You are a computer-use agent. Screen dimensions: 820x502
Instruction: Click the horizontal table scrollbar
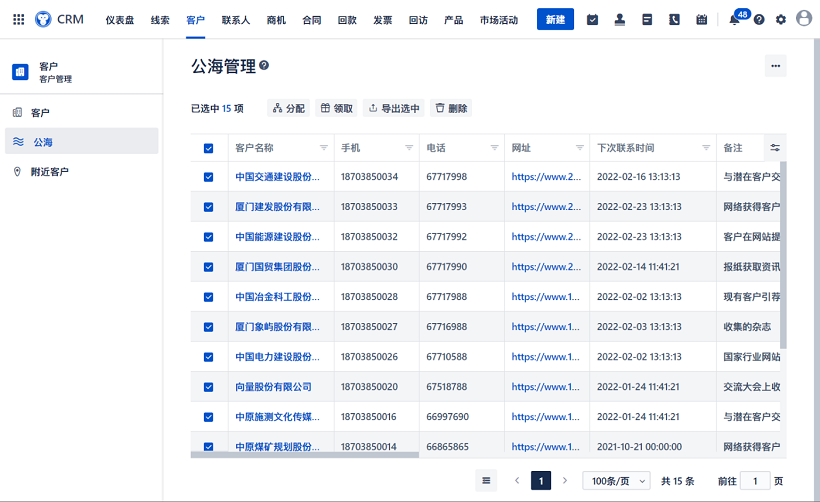[x=305, y=454]
